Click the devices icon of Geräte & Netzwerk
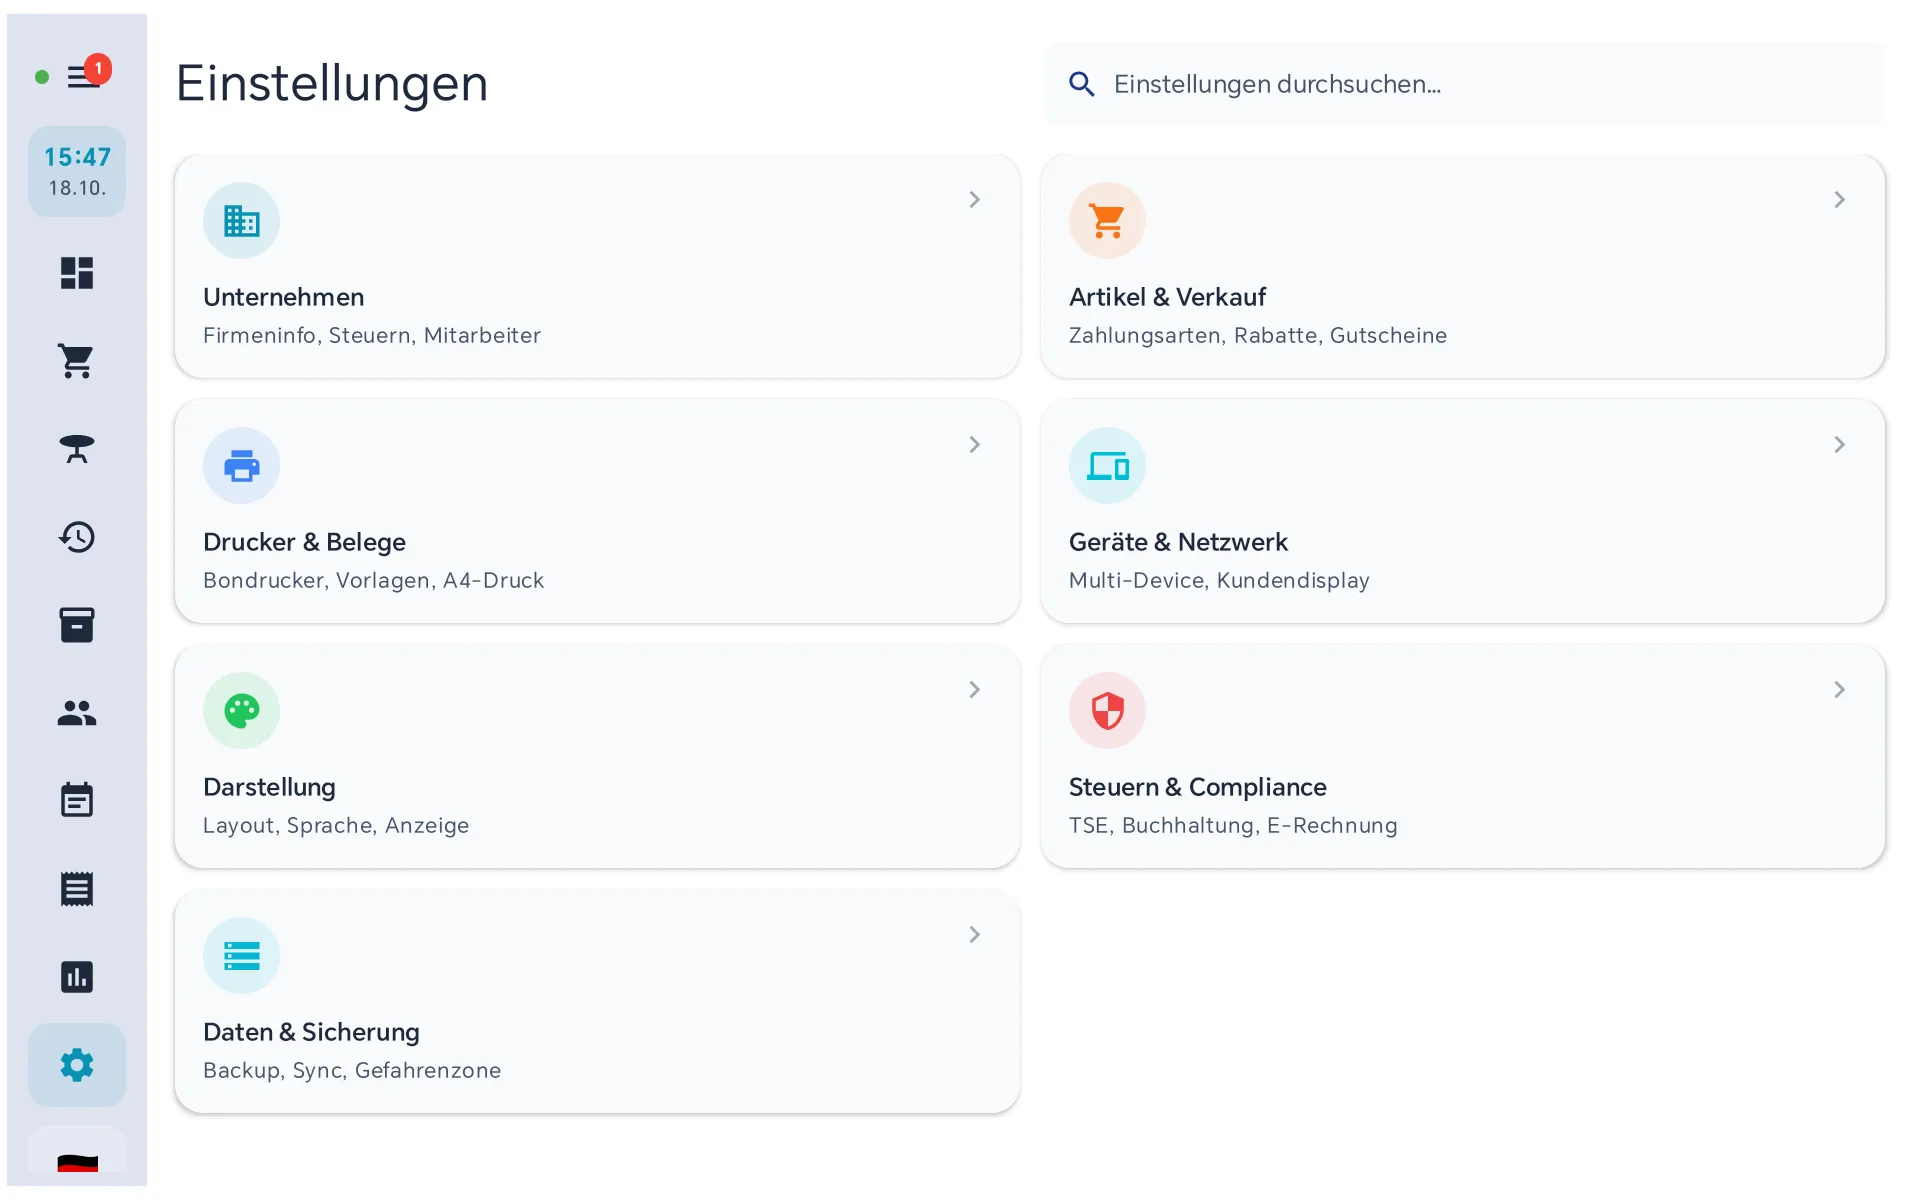 tap(1107, 465)
